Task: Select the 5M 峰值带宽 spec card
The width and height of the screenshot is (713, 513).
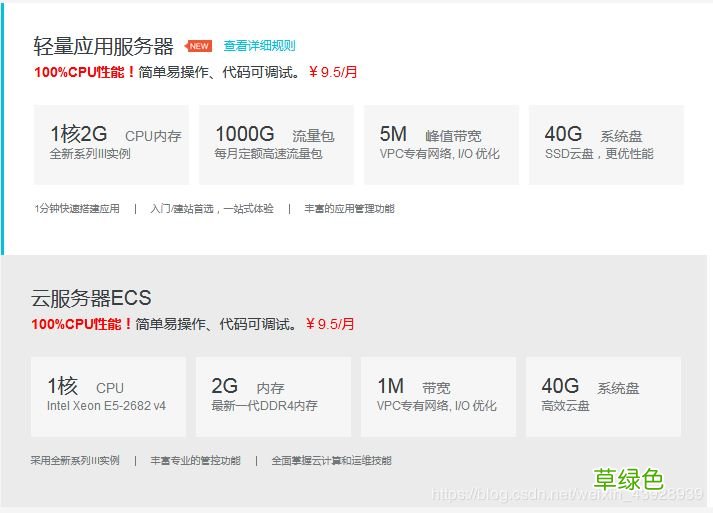Action: coord(442,145)
